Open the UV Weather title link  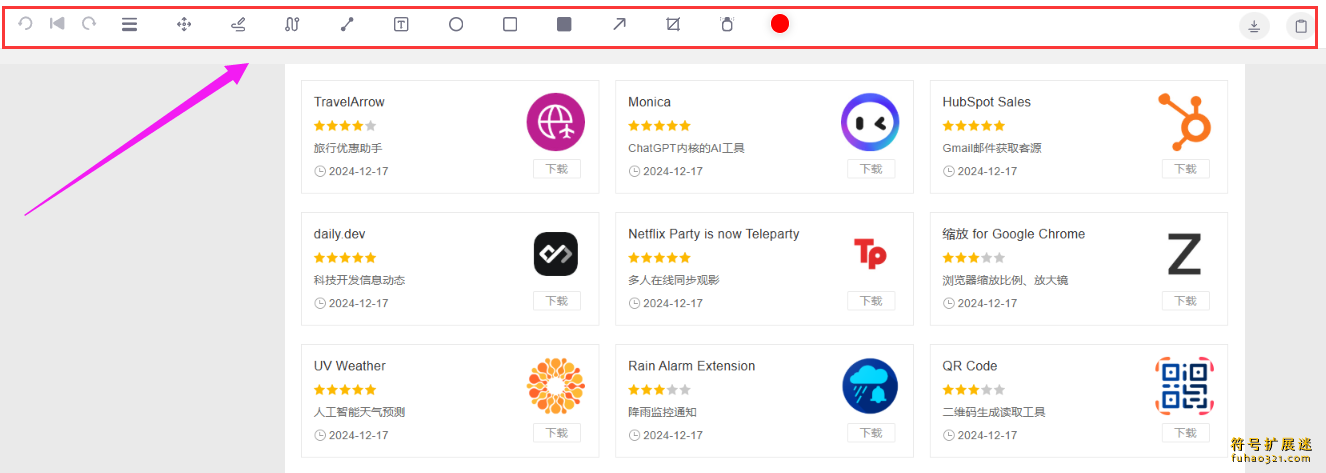tap(350, 366)
